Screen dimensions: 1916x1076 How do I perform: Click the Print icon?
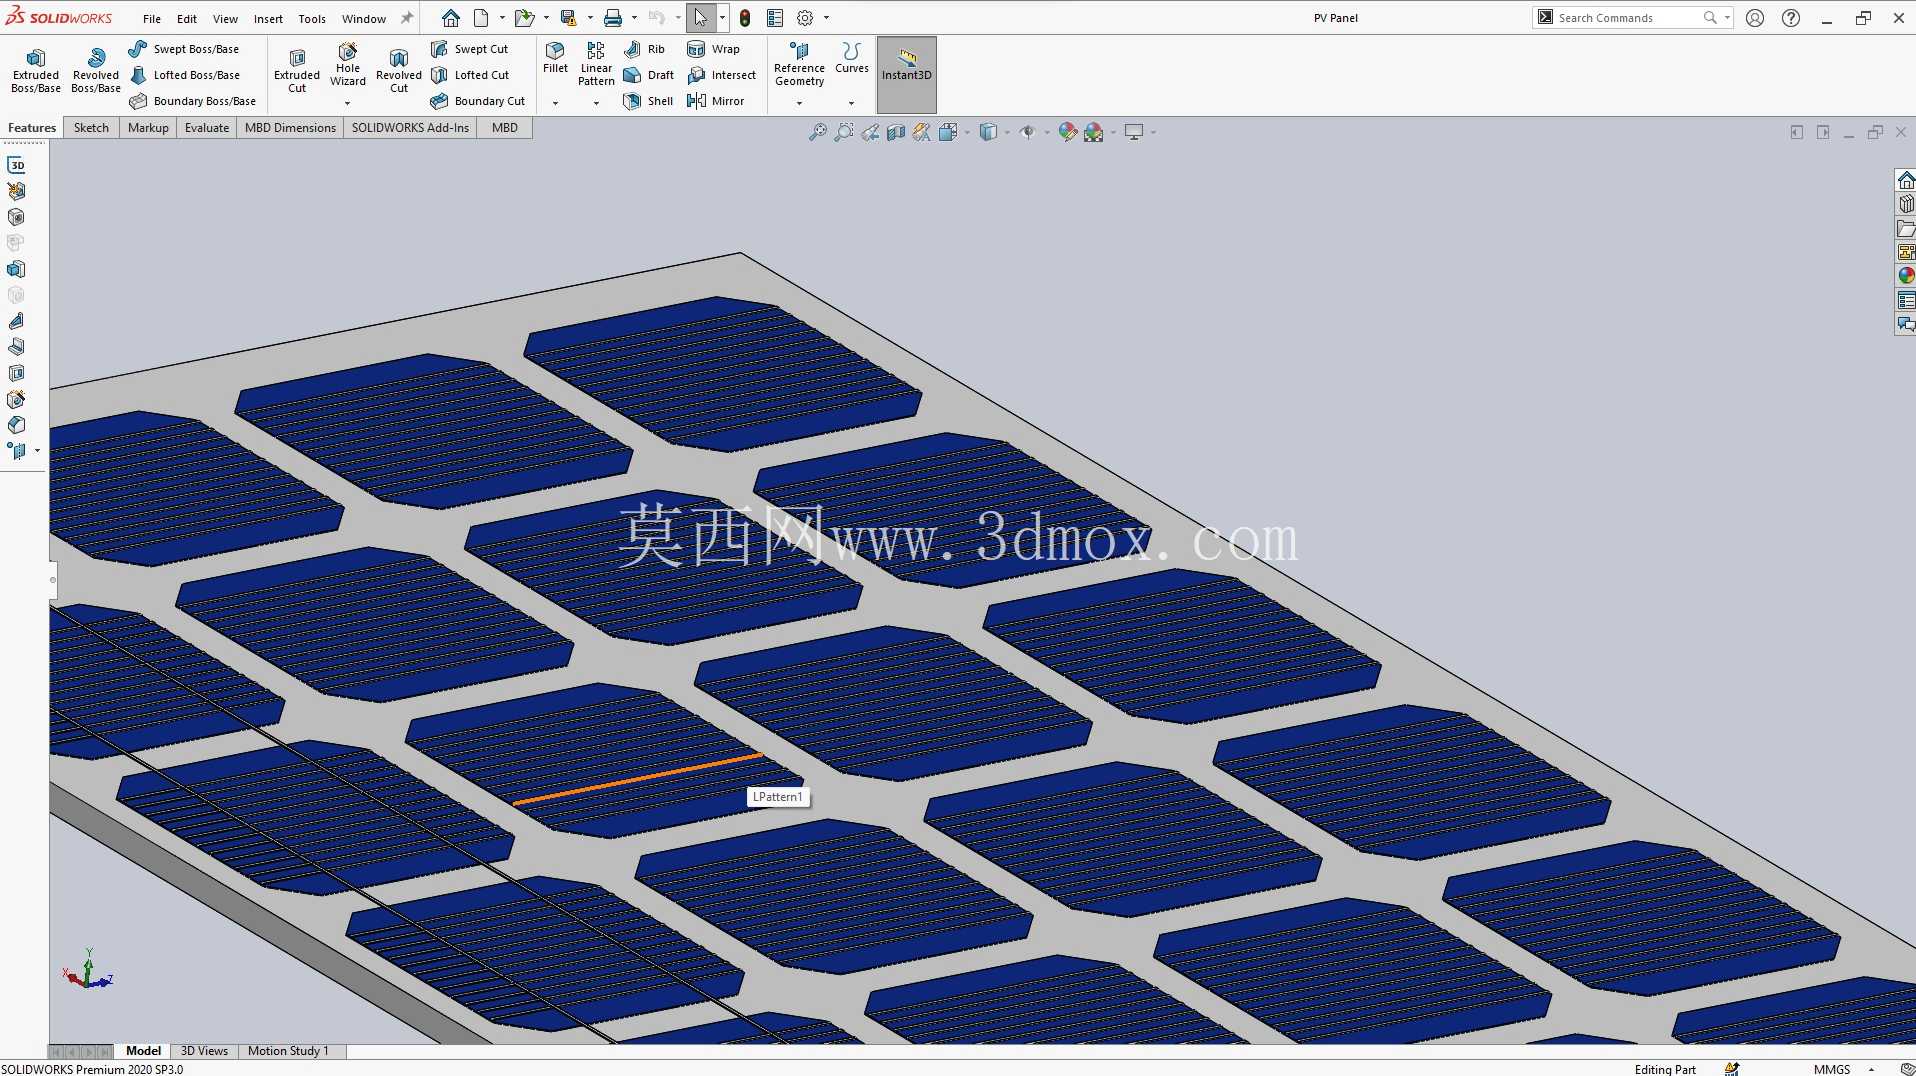(613, 18)
